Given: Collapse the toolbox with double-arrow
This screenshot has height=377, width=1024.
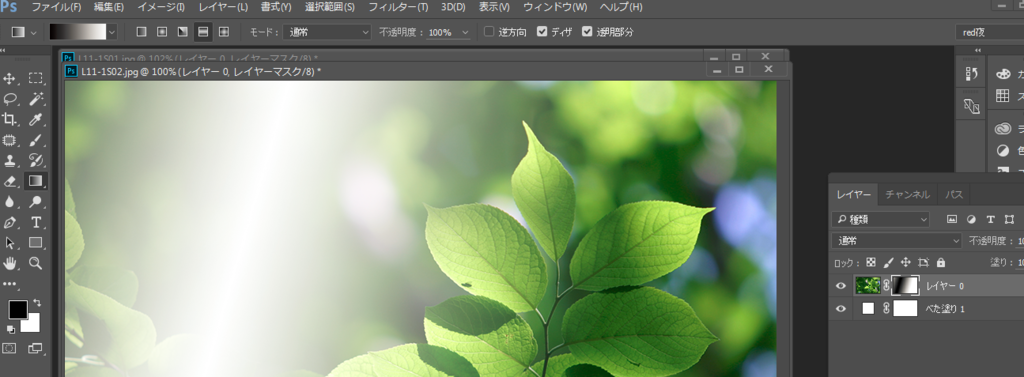Looking at the screenshot, I should [3, 50].
